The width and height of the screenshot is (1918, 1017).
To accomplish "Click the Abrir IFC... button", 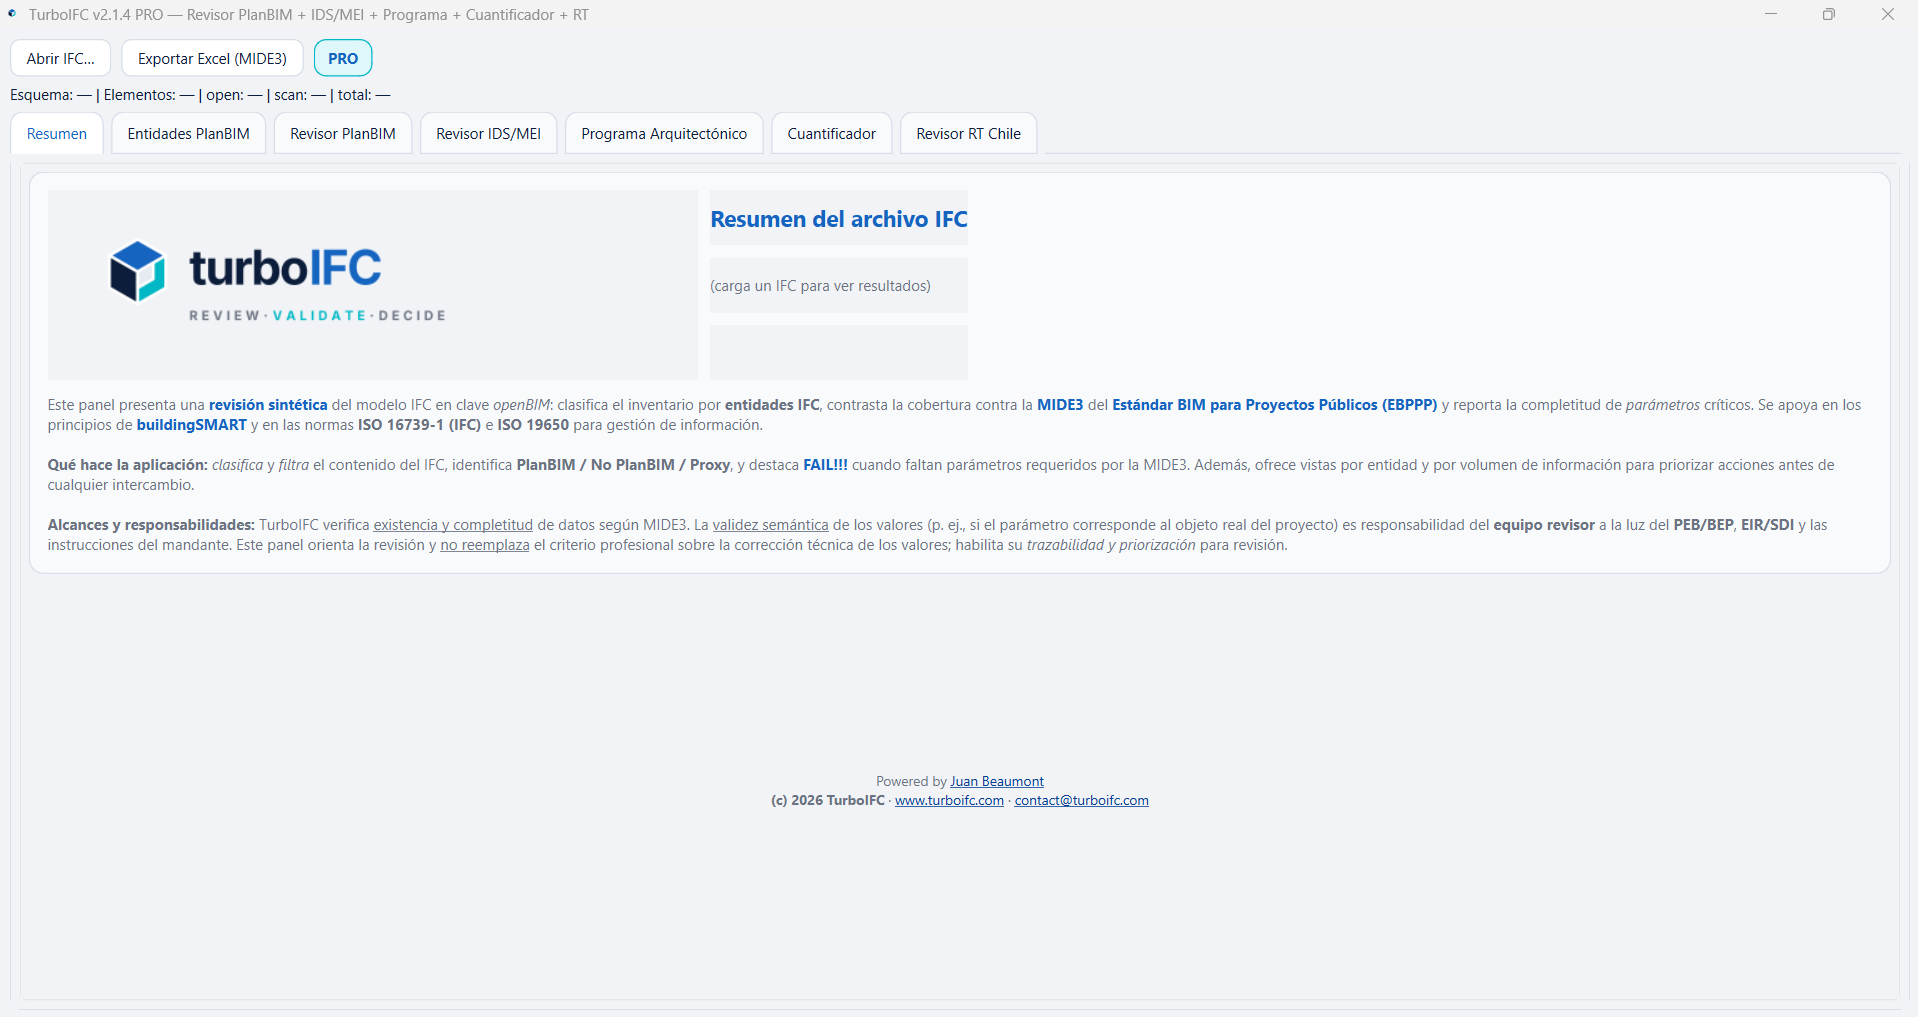I will coord(61,58).
